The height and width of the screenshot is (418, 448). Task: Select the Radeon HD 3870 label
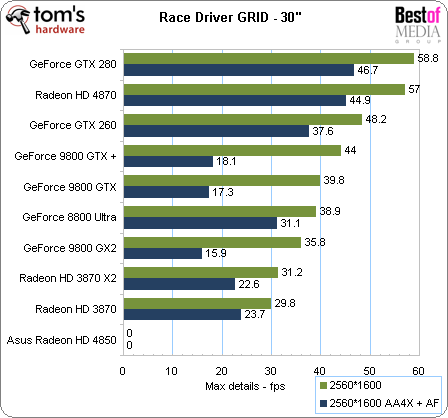coord(76,309)
